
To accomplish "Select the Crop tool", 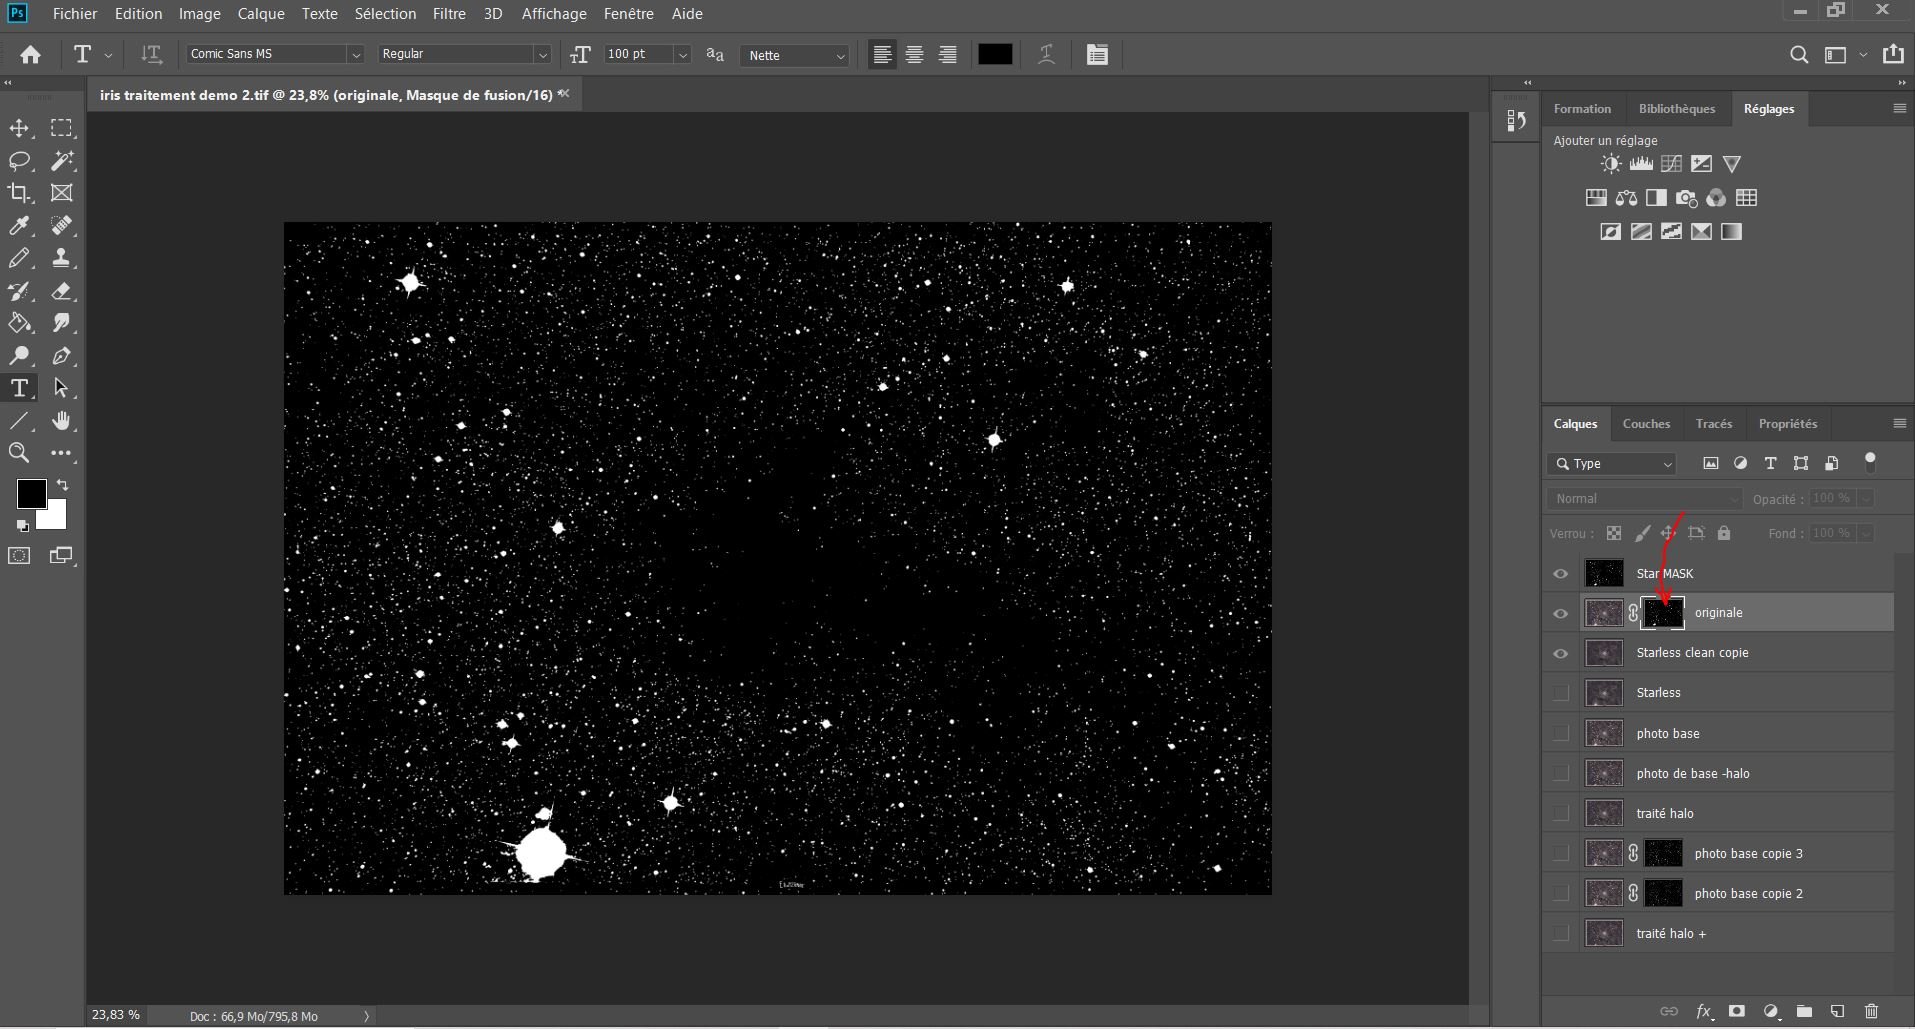I will (x=19, y=193).
